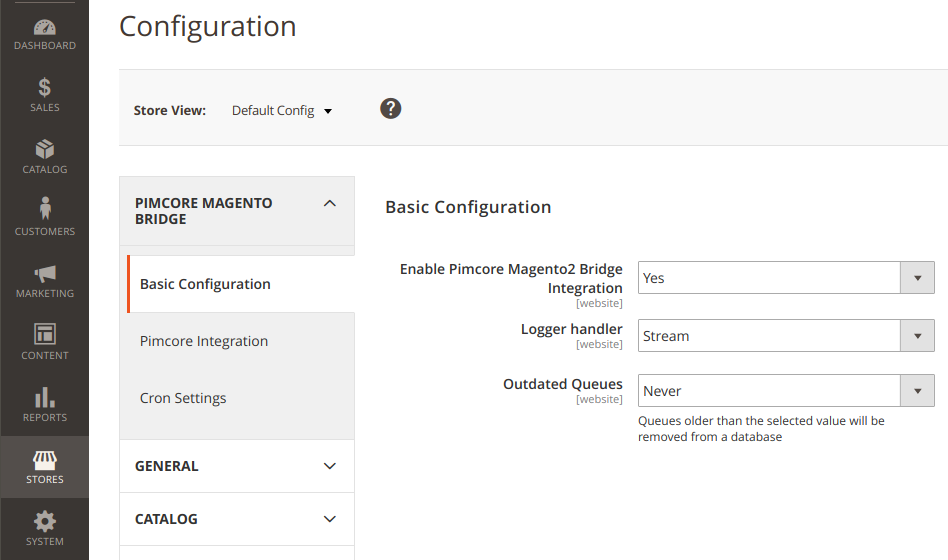Collapse the Pimcore Magento Bridge section

330,203
